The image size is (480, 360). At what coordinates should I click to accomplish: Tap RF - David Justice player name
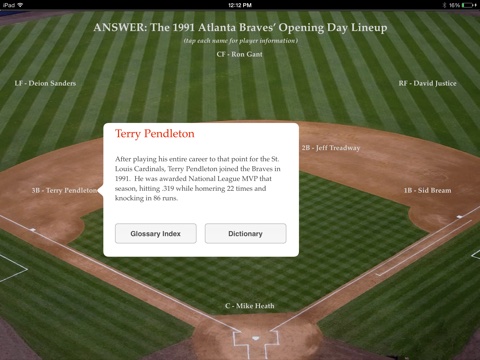coord(427,83)
